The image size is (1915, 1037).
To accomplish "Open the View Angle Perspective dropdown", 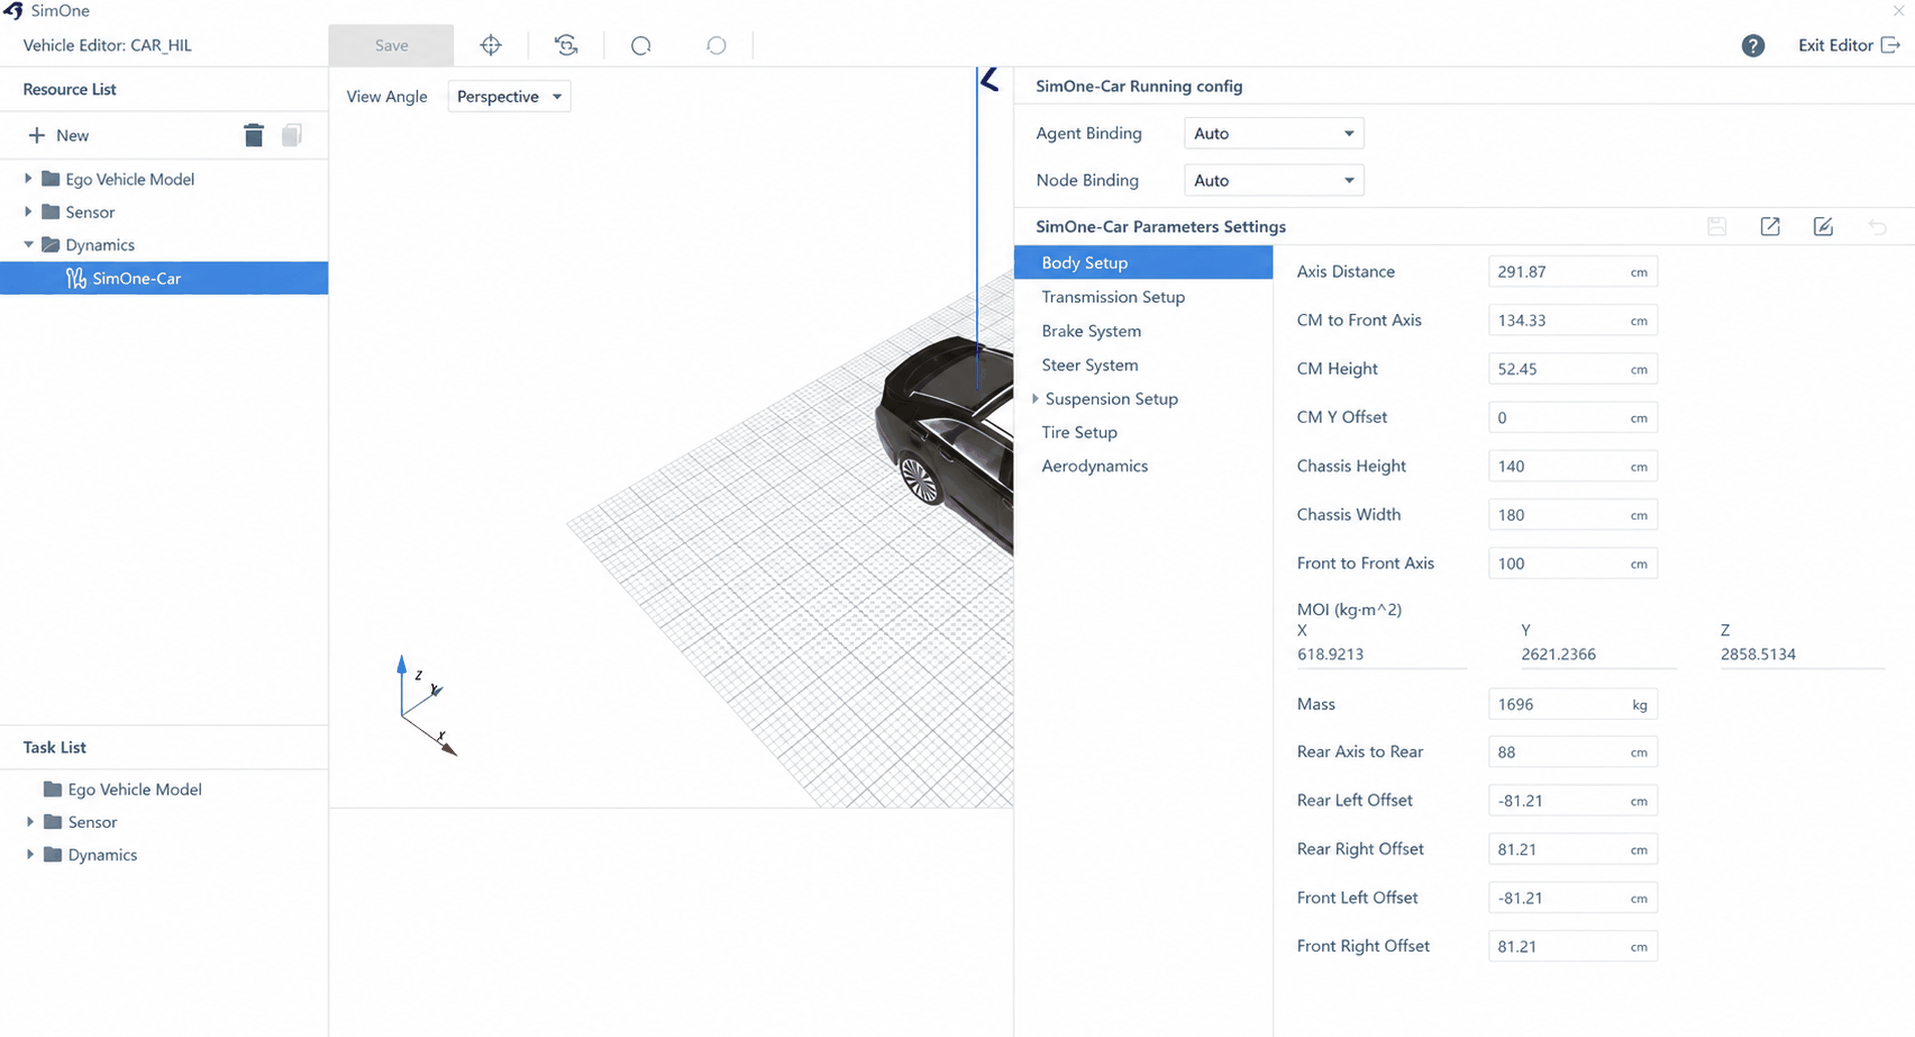I will (509, 96).
